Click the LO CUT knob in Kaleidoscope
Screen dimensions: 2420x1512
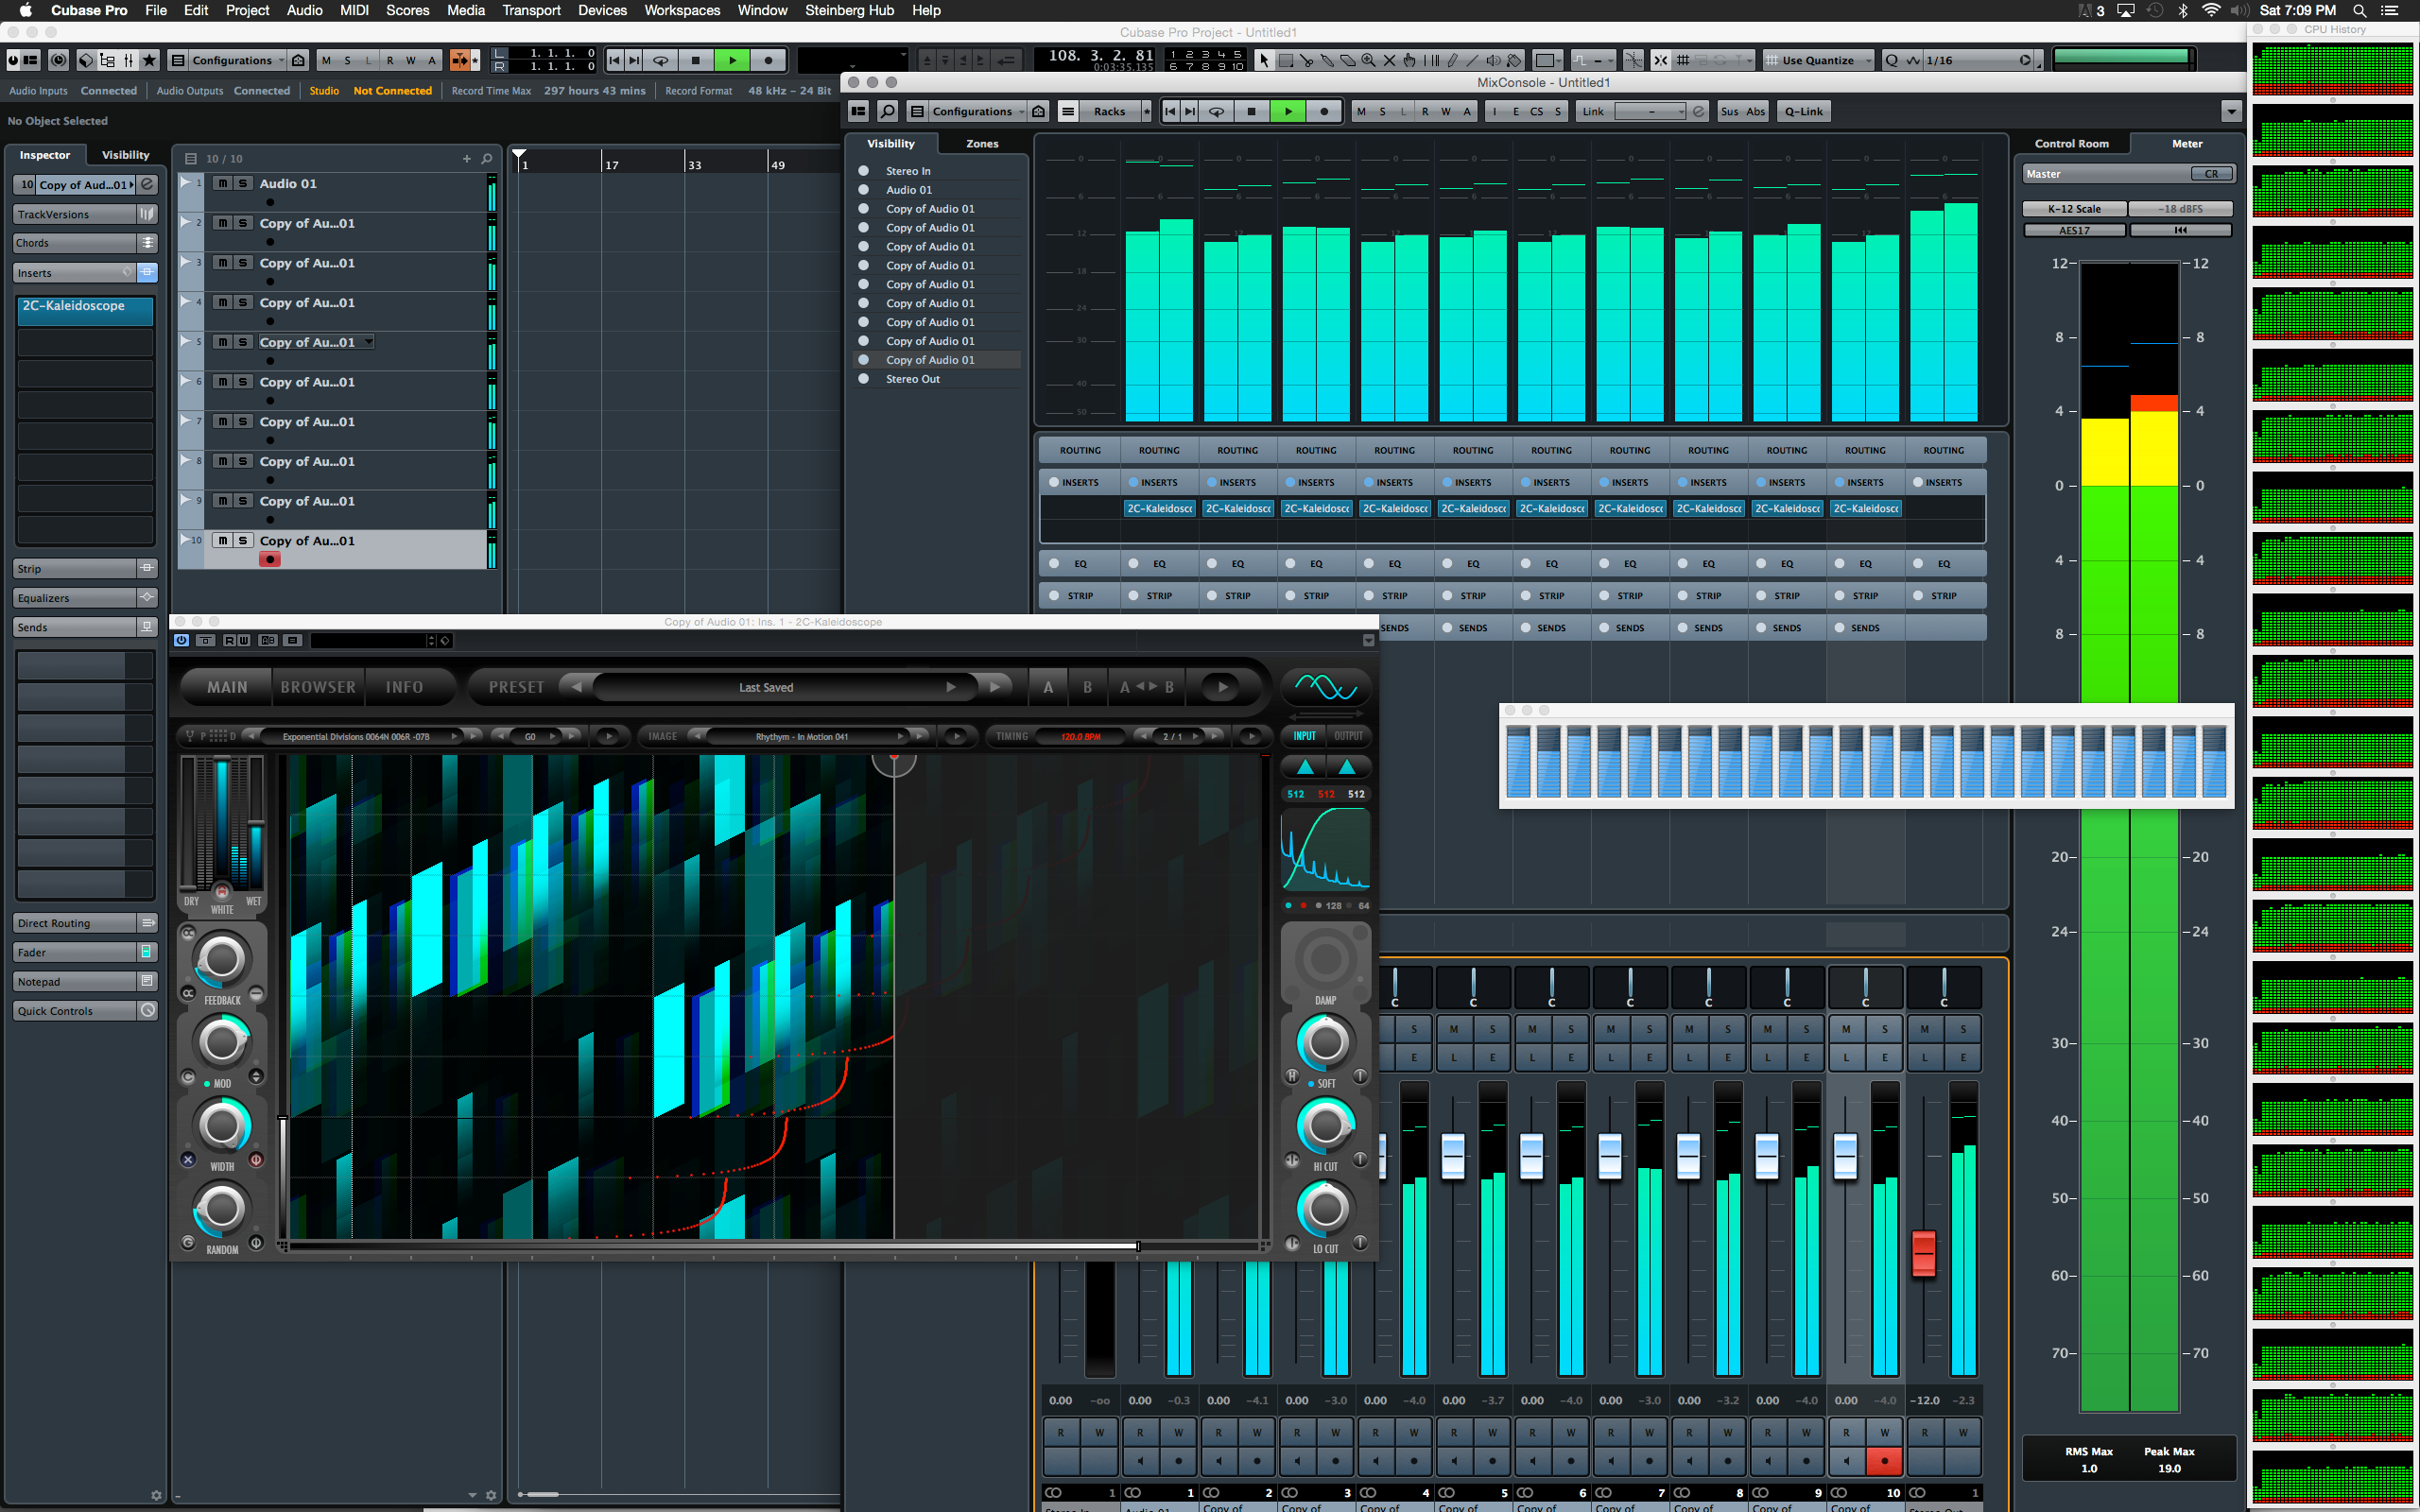[1325, 1209]
